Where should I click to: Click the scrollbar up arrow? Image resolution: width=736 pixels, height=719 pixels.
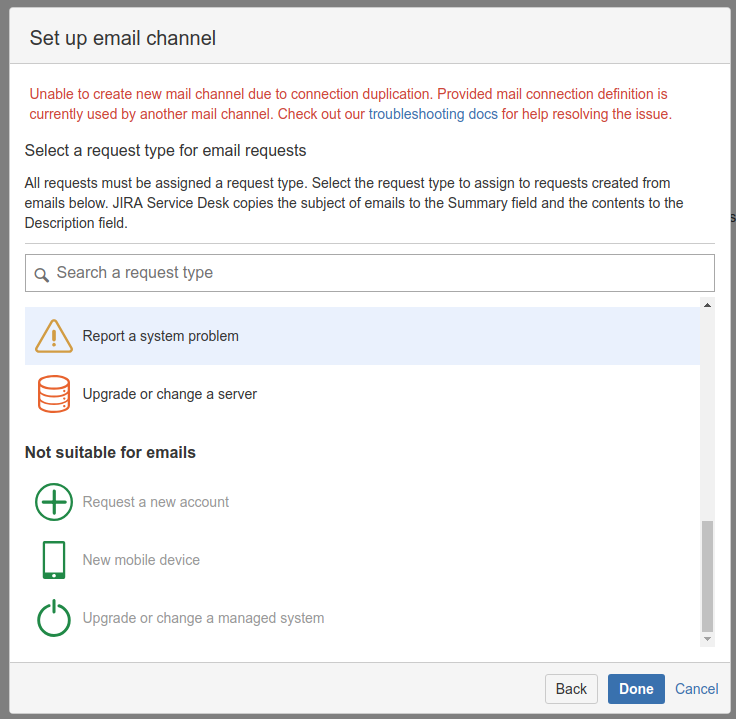pyautogui.click(x=708, y=304)
